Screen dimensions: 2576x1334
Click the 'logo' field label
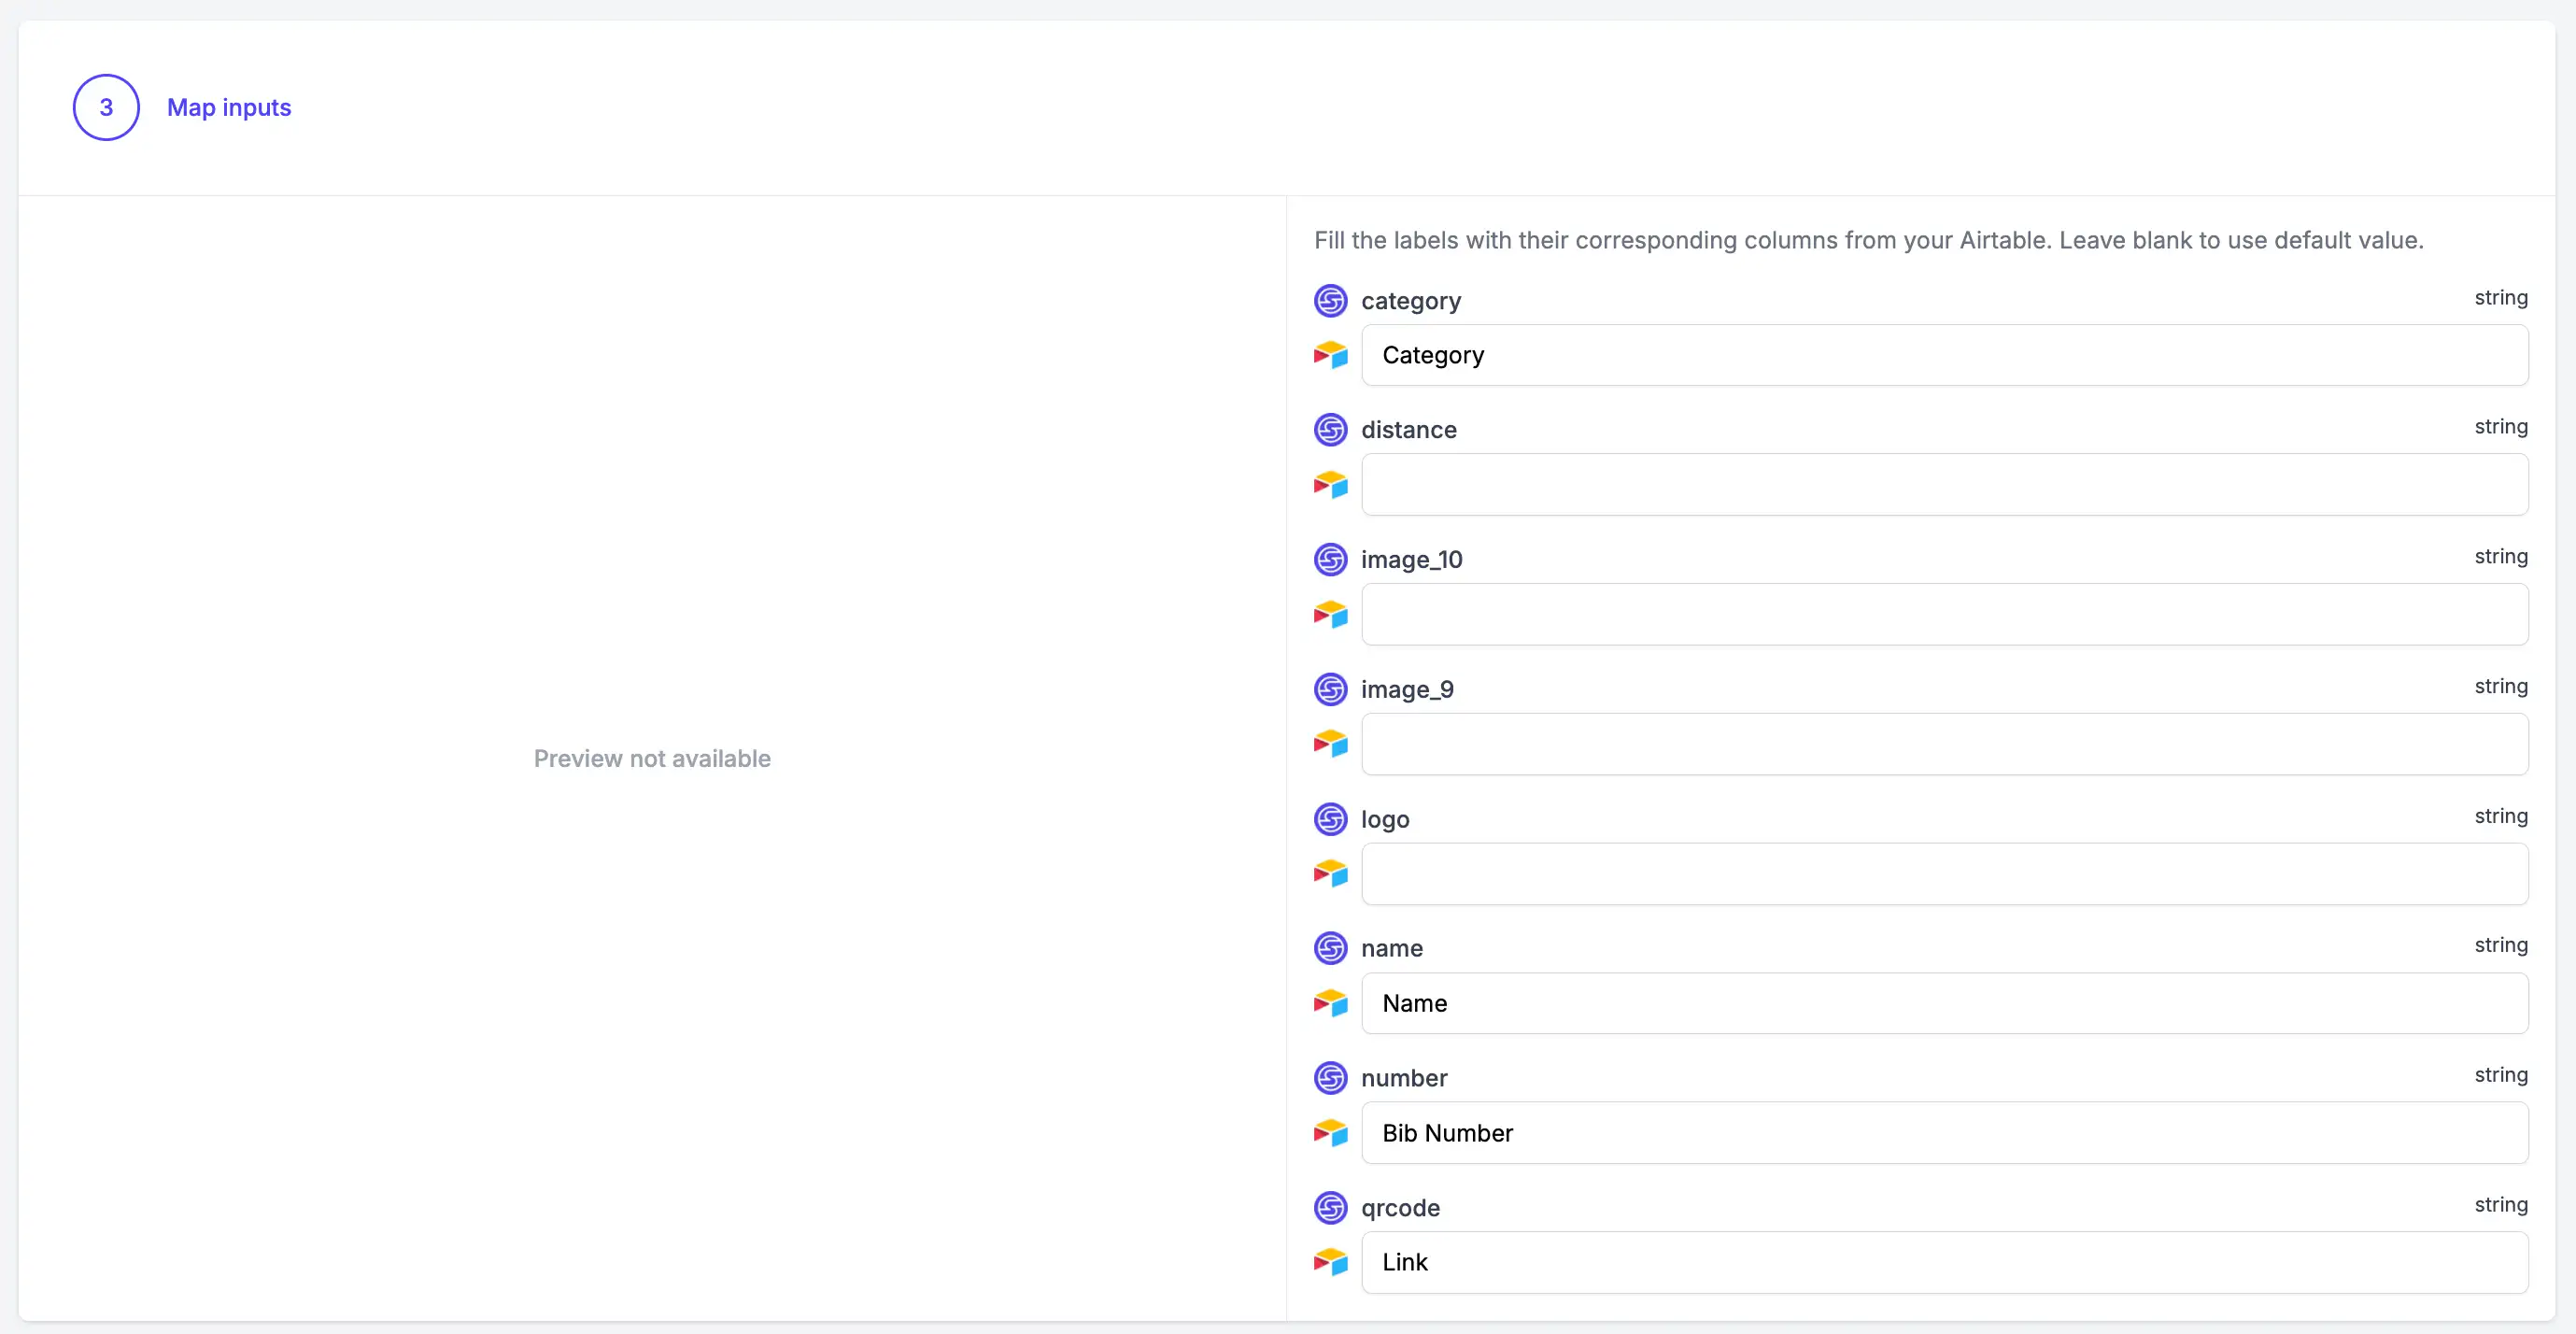click(x=1385, y=820)
